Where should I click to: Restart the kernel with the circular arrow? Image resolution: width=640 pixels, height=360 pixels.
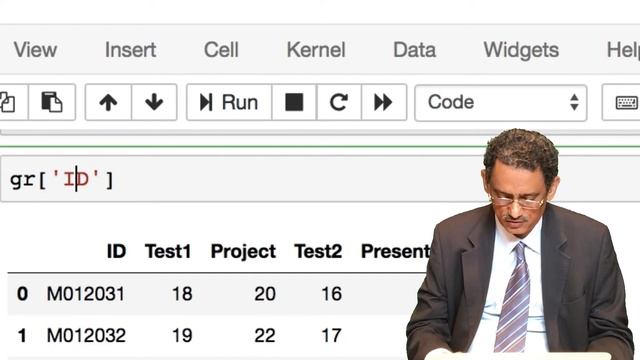pos(339,102)
